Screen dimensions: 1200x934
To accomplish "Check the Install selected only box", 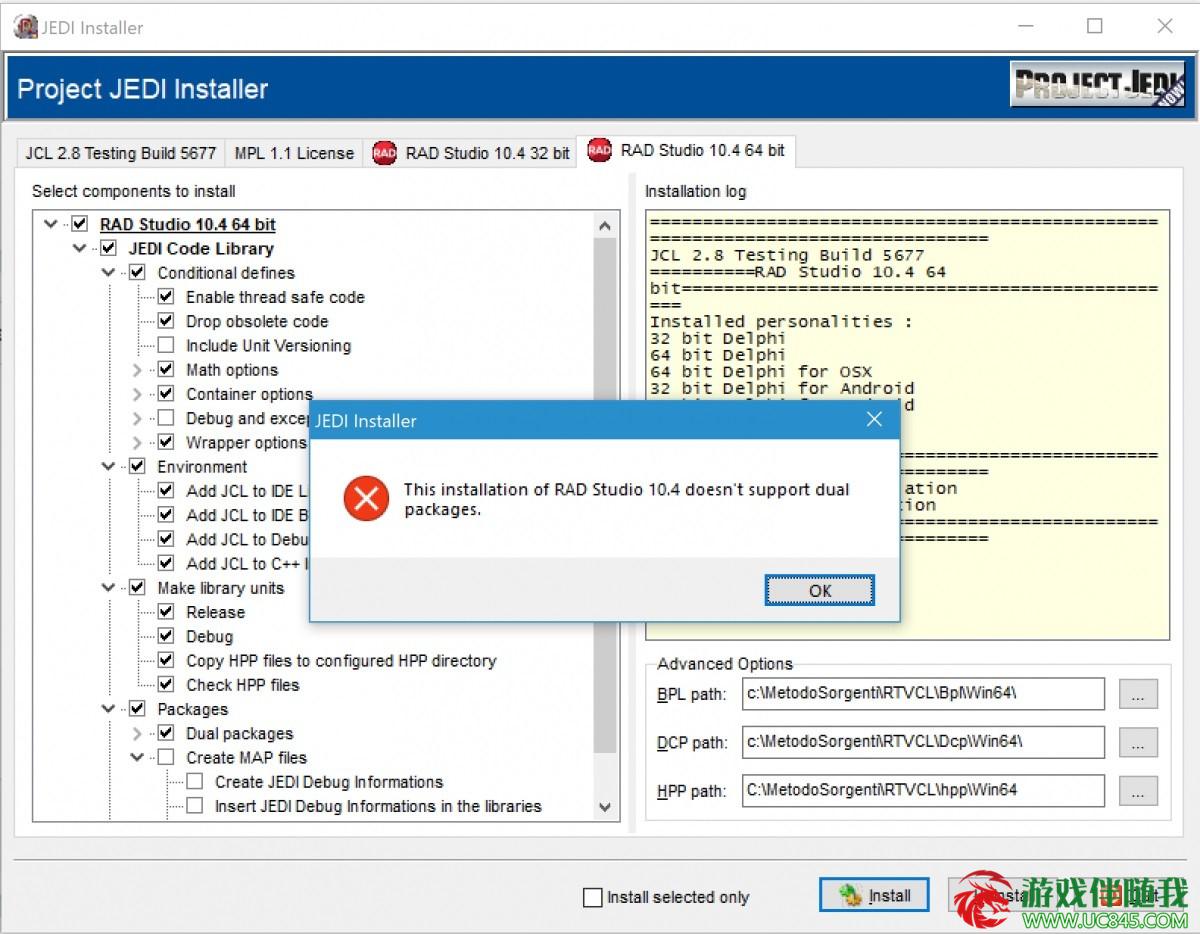I will click(x=593, y=897).
